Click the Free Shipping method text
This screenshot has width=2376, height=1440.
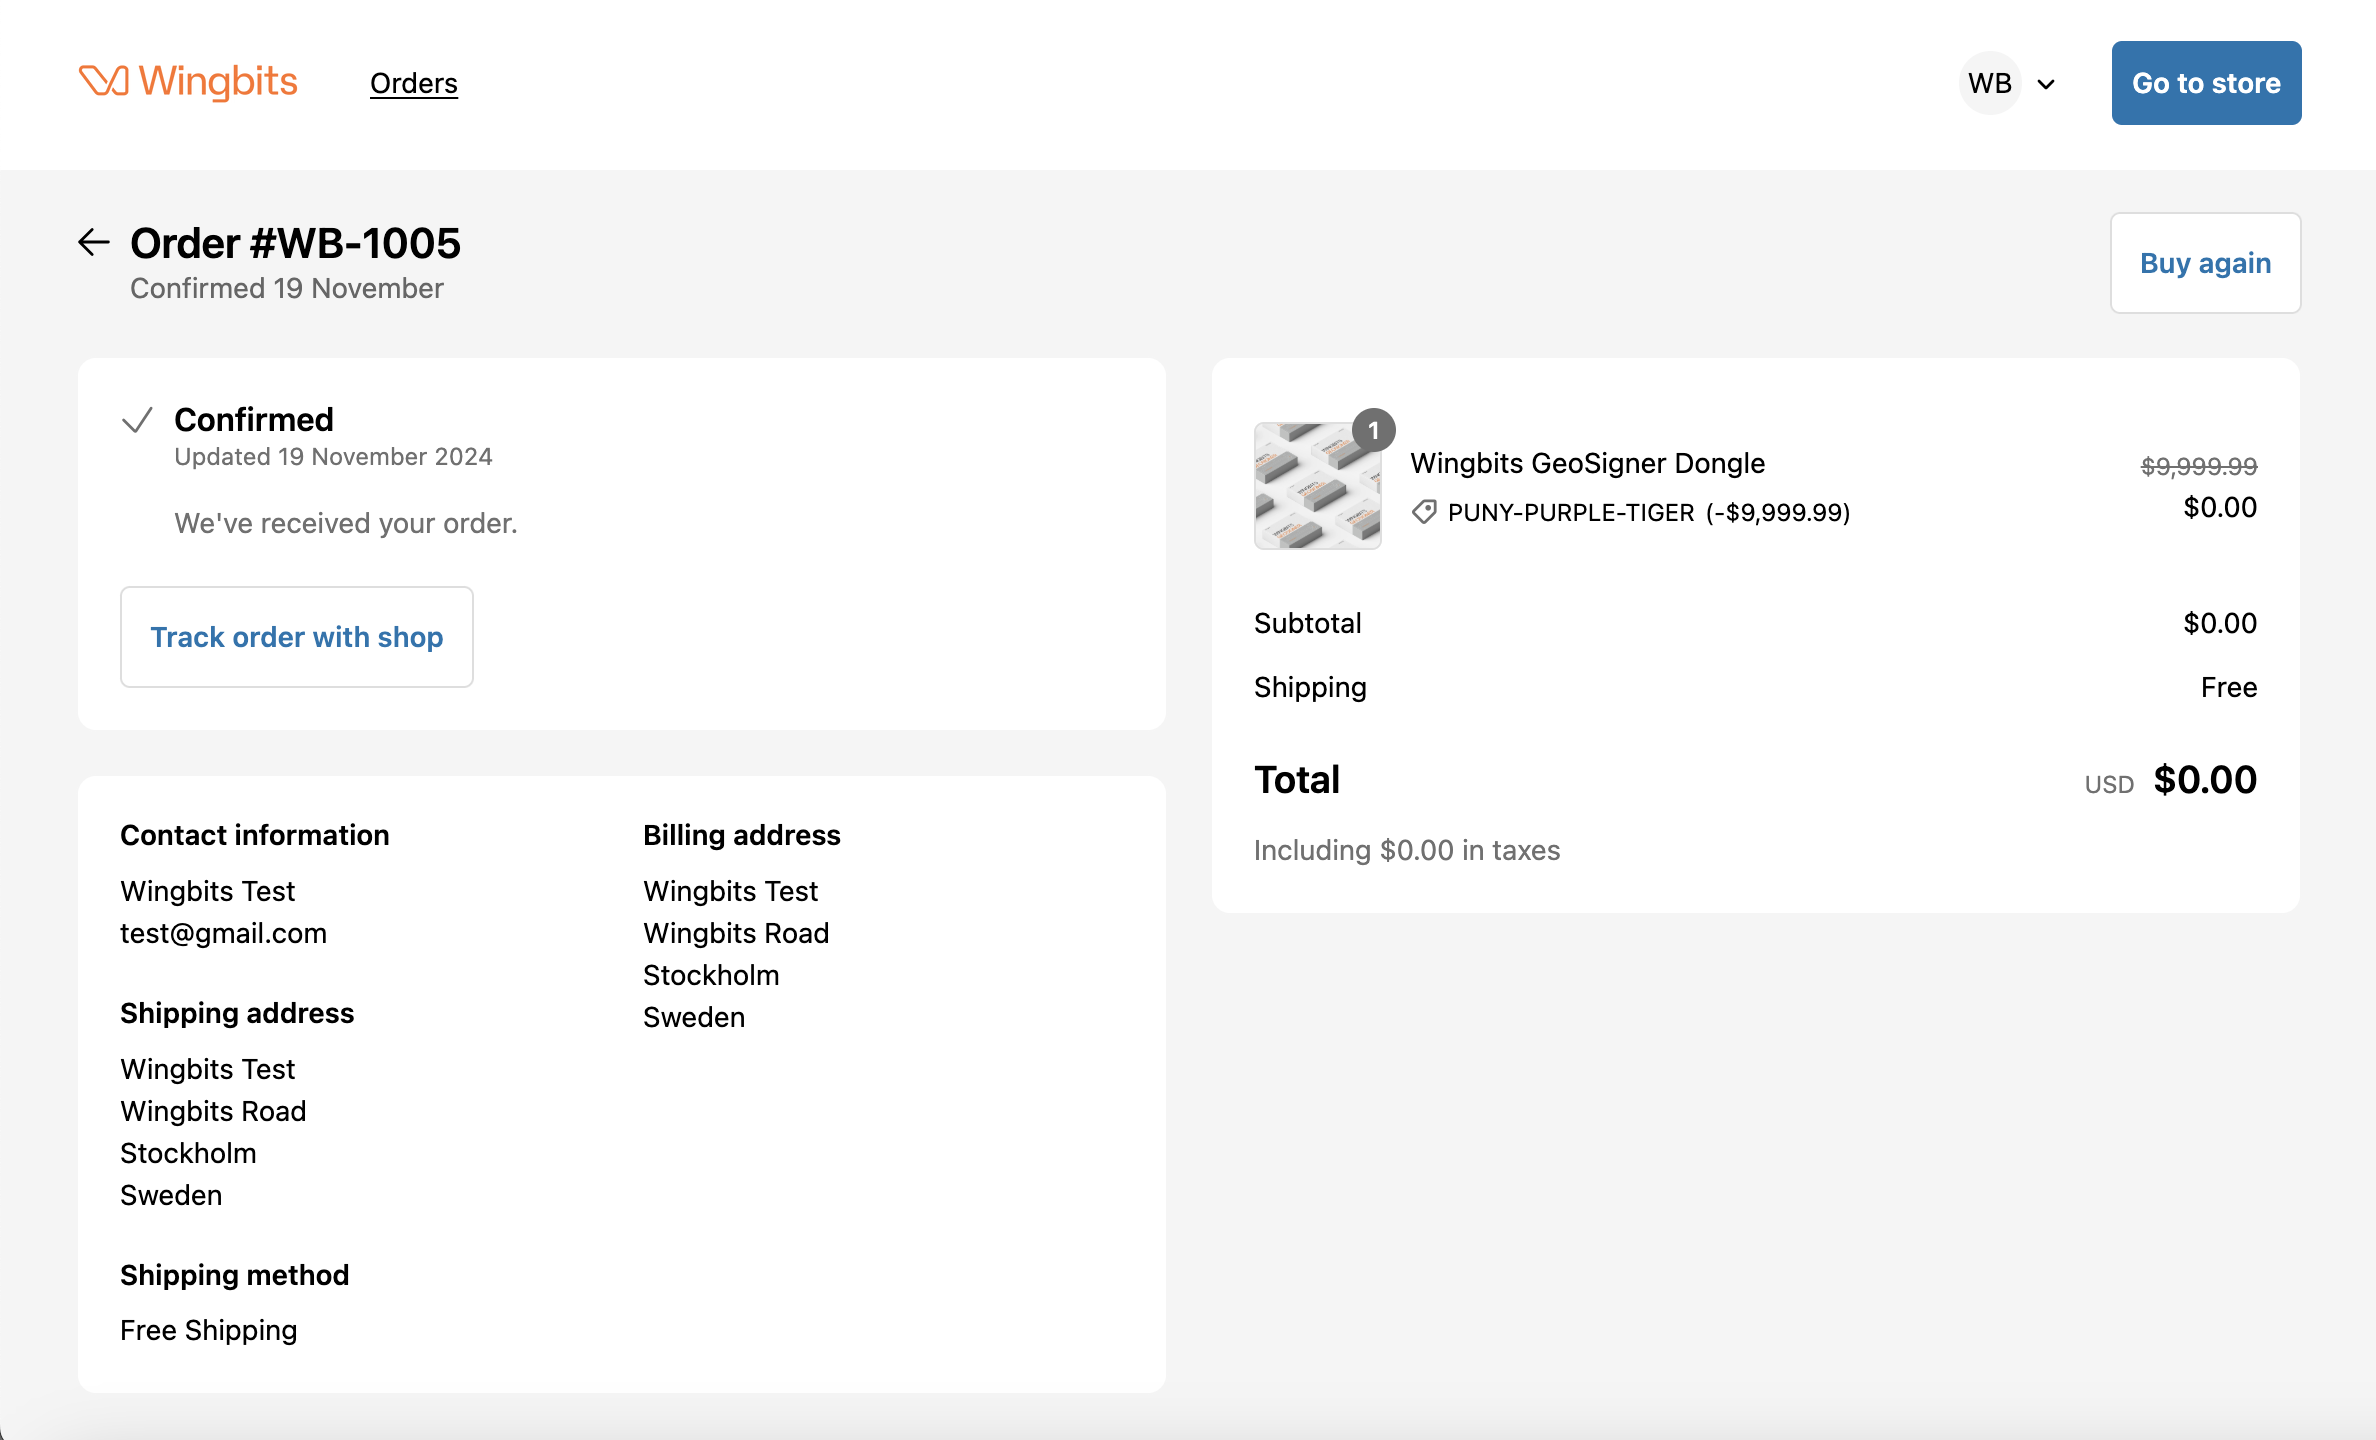pos(208,1330)
